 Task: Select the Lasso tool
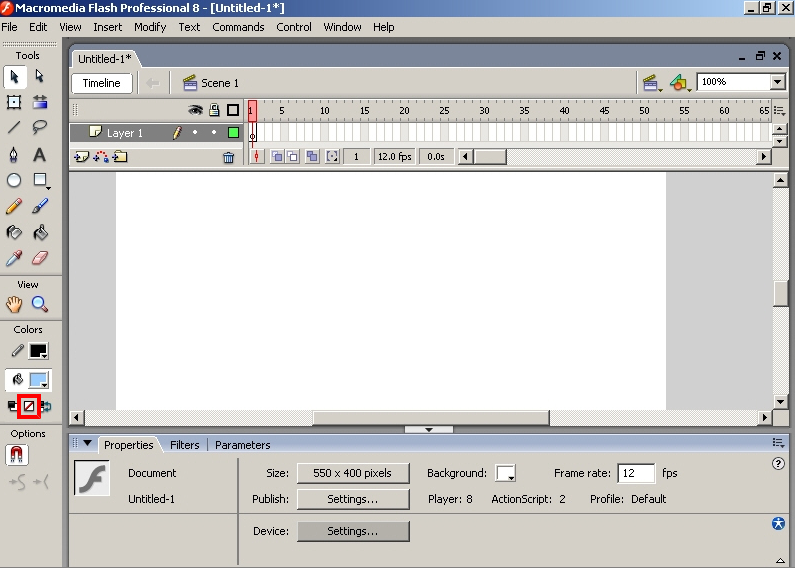point(40,127)
